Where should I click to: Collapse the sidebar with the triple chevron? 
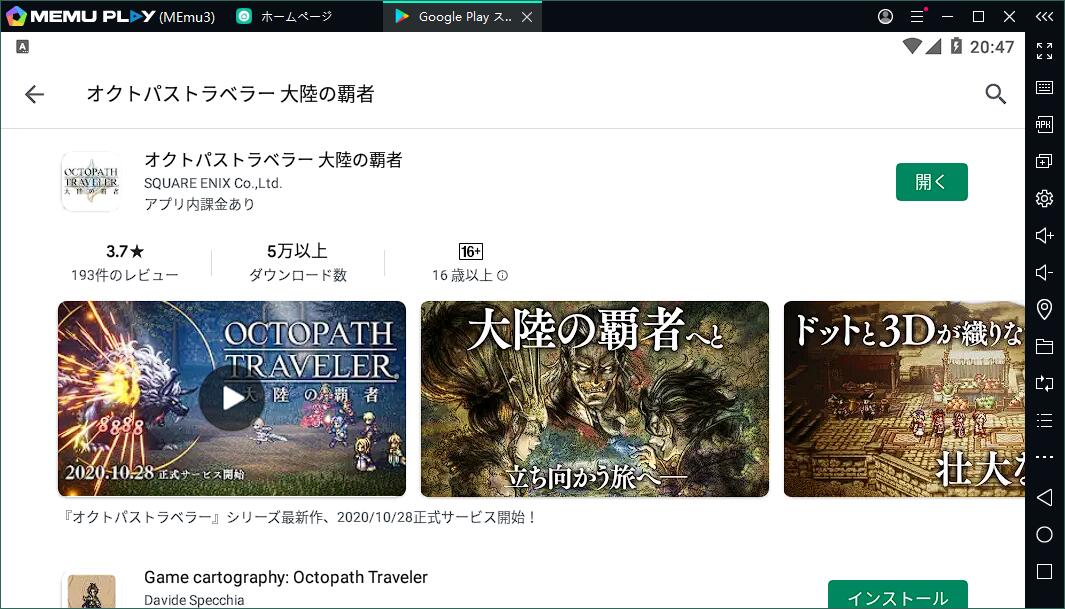[x=1045, y=17]
